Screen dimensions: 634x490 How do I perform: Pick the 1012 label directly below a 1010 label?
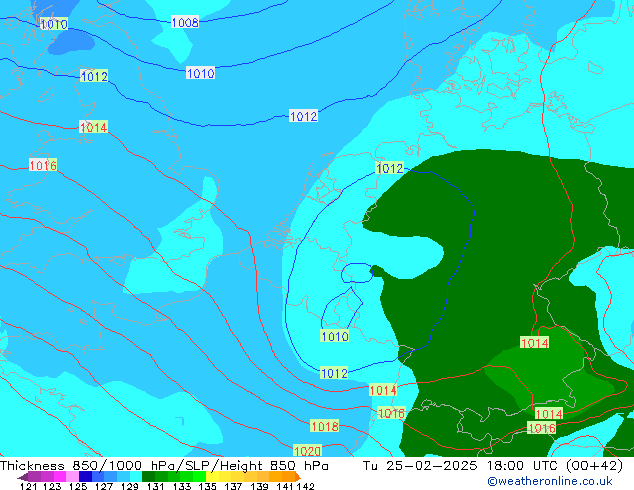pyautogui.click(x=334, y=373)
